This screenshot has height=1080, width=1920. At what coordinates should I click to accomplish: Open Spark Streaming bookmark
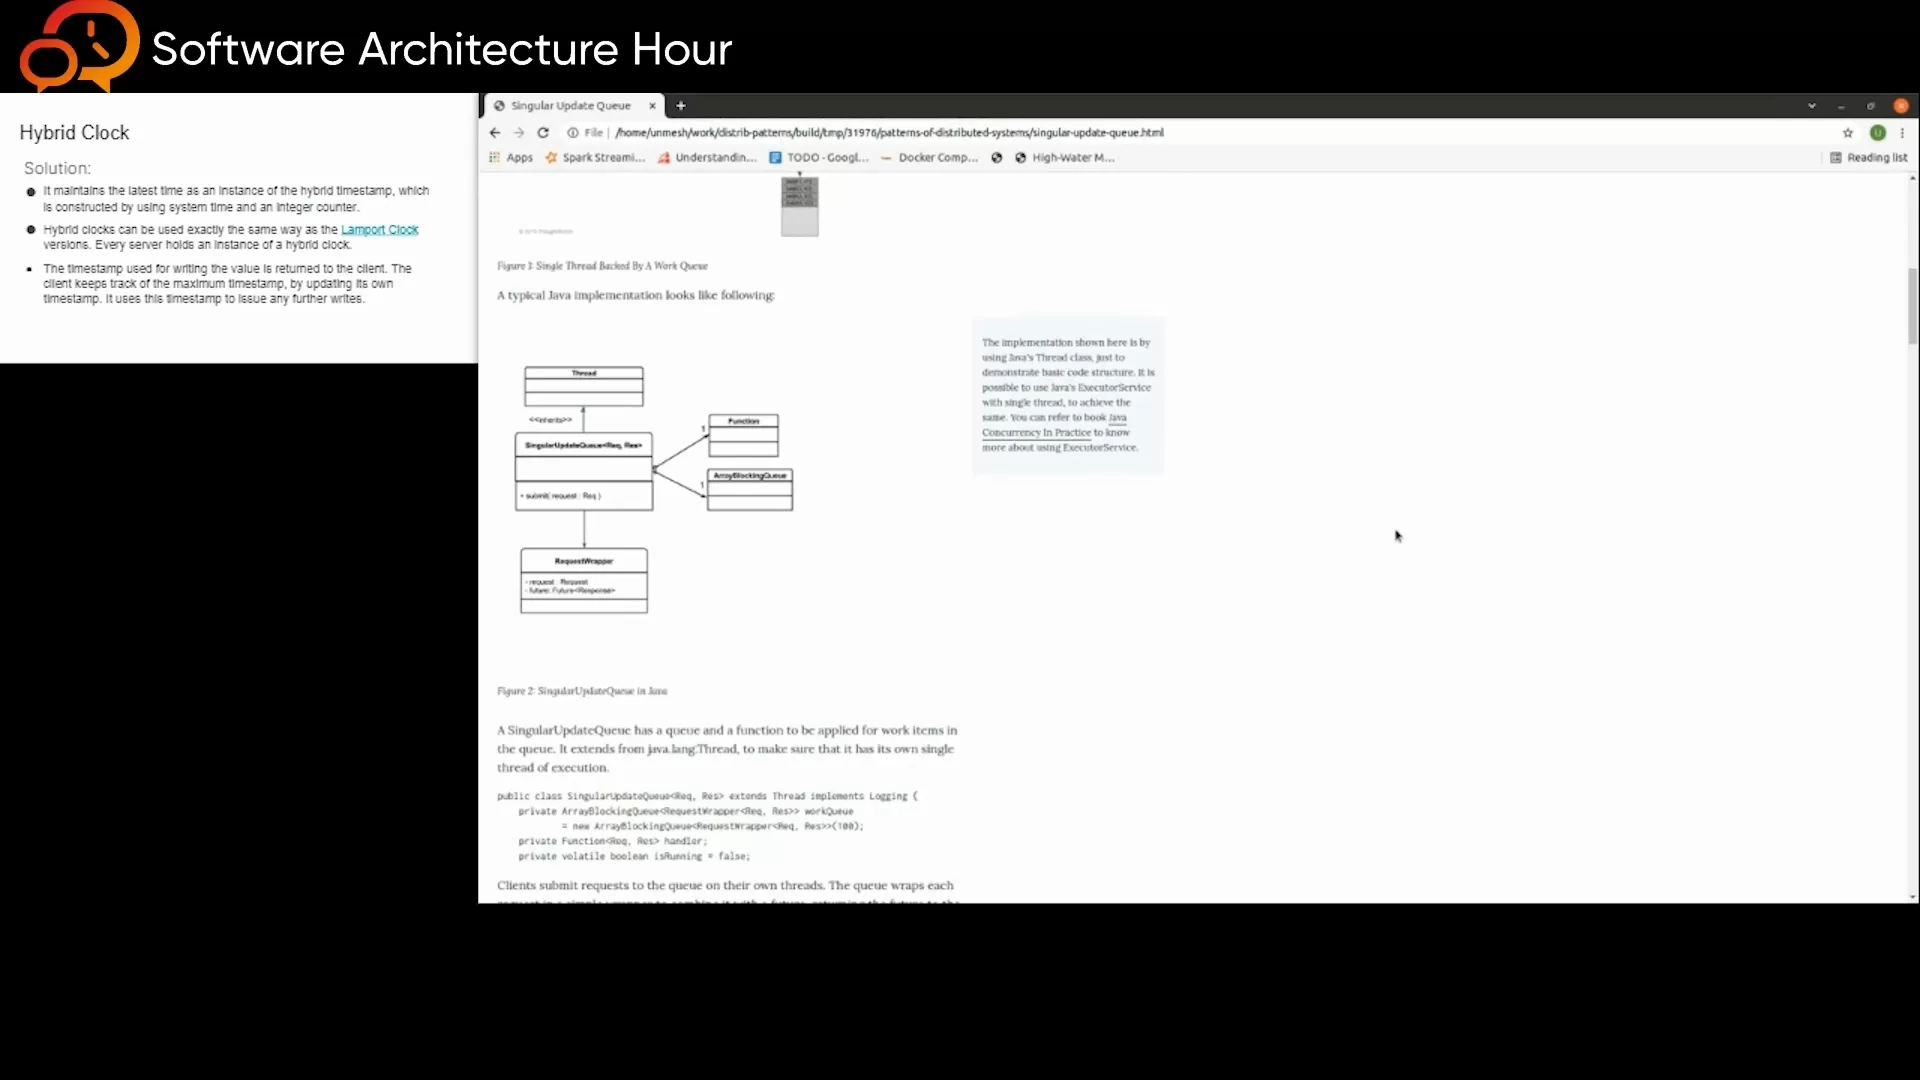click(595, 157)
